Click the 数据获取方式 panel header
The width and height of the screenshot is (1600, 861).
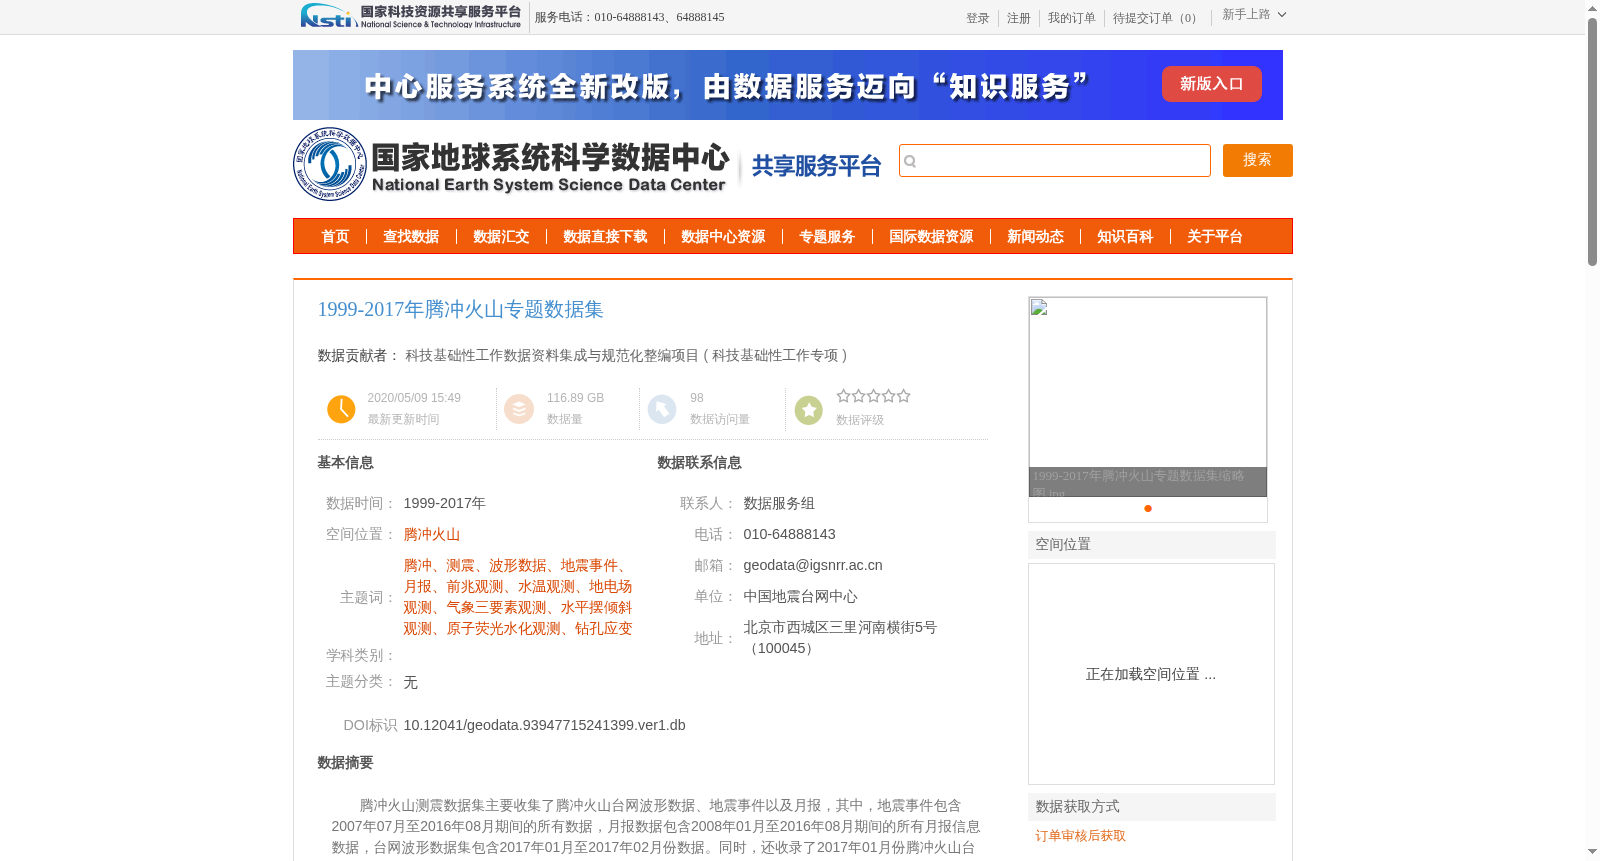1151,806
